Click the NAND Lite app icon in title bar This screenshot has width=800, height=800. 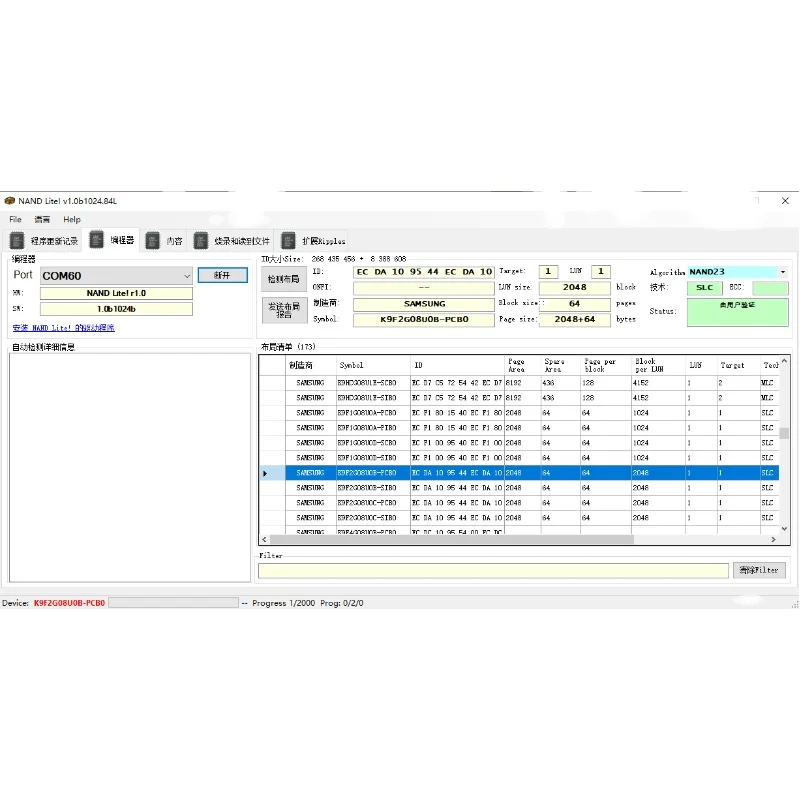[9, 201]
